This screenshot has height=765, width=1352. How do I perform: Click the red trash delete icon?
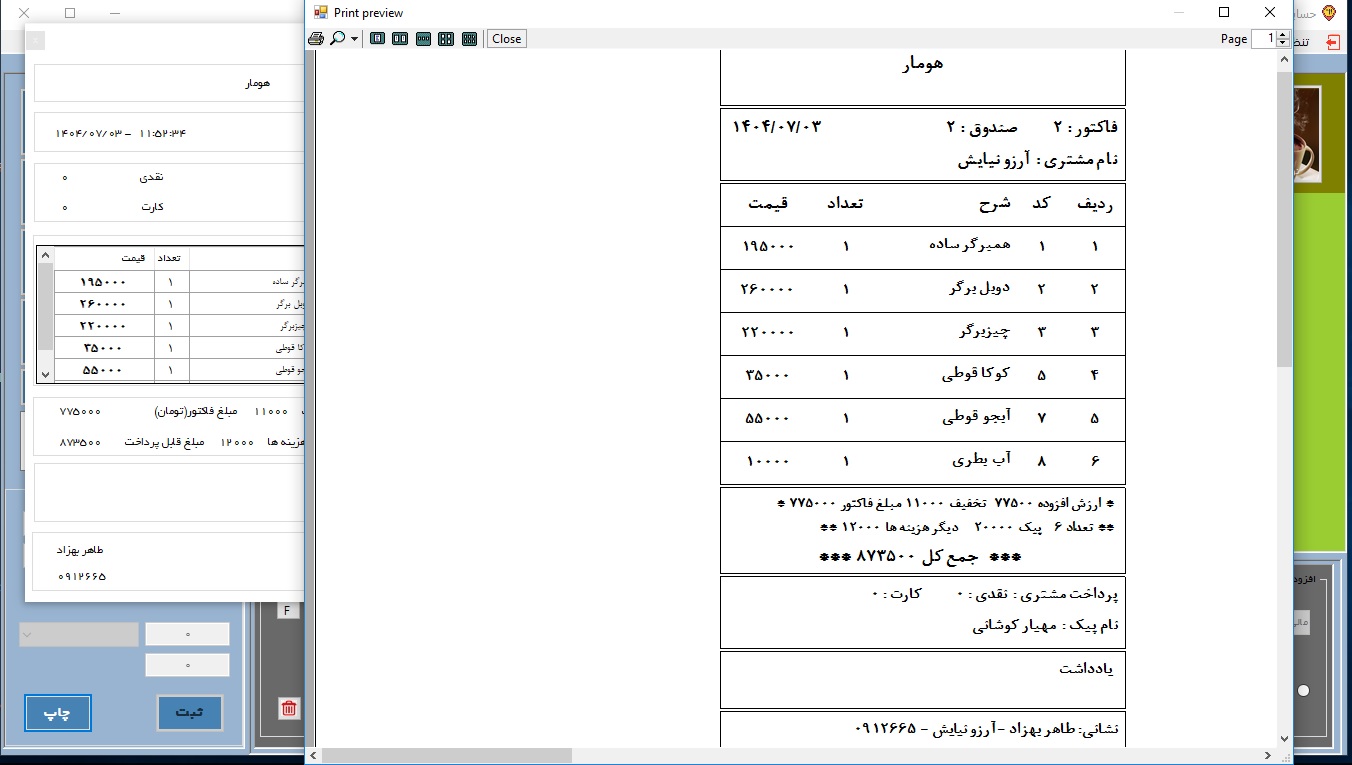(x=289, y=709)
